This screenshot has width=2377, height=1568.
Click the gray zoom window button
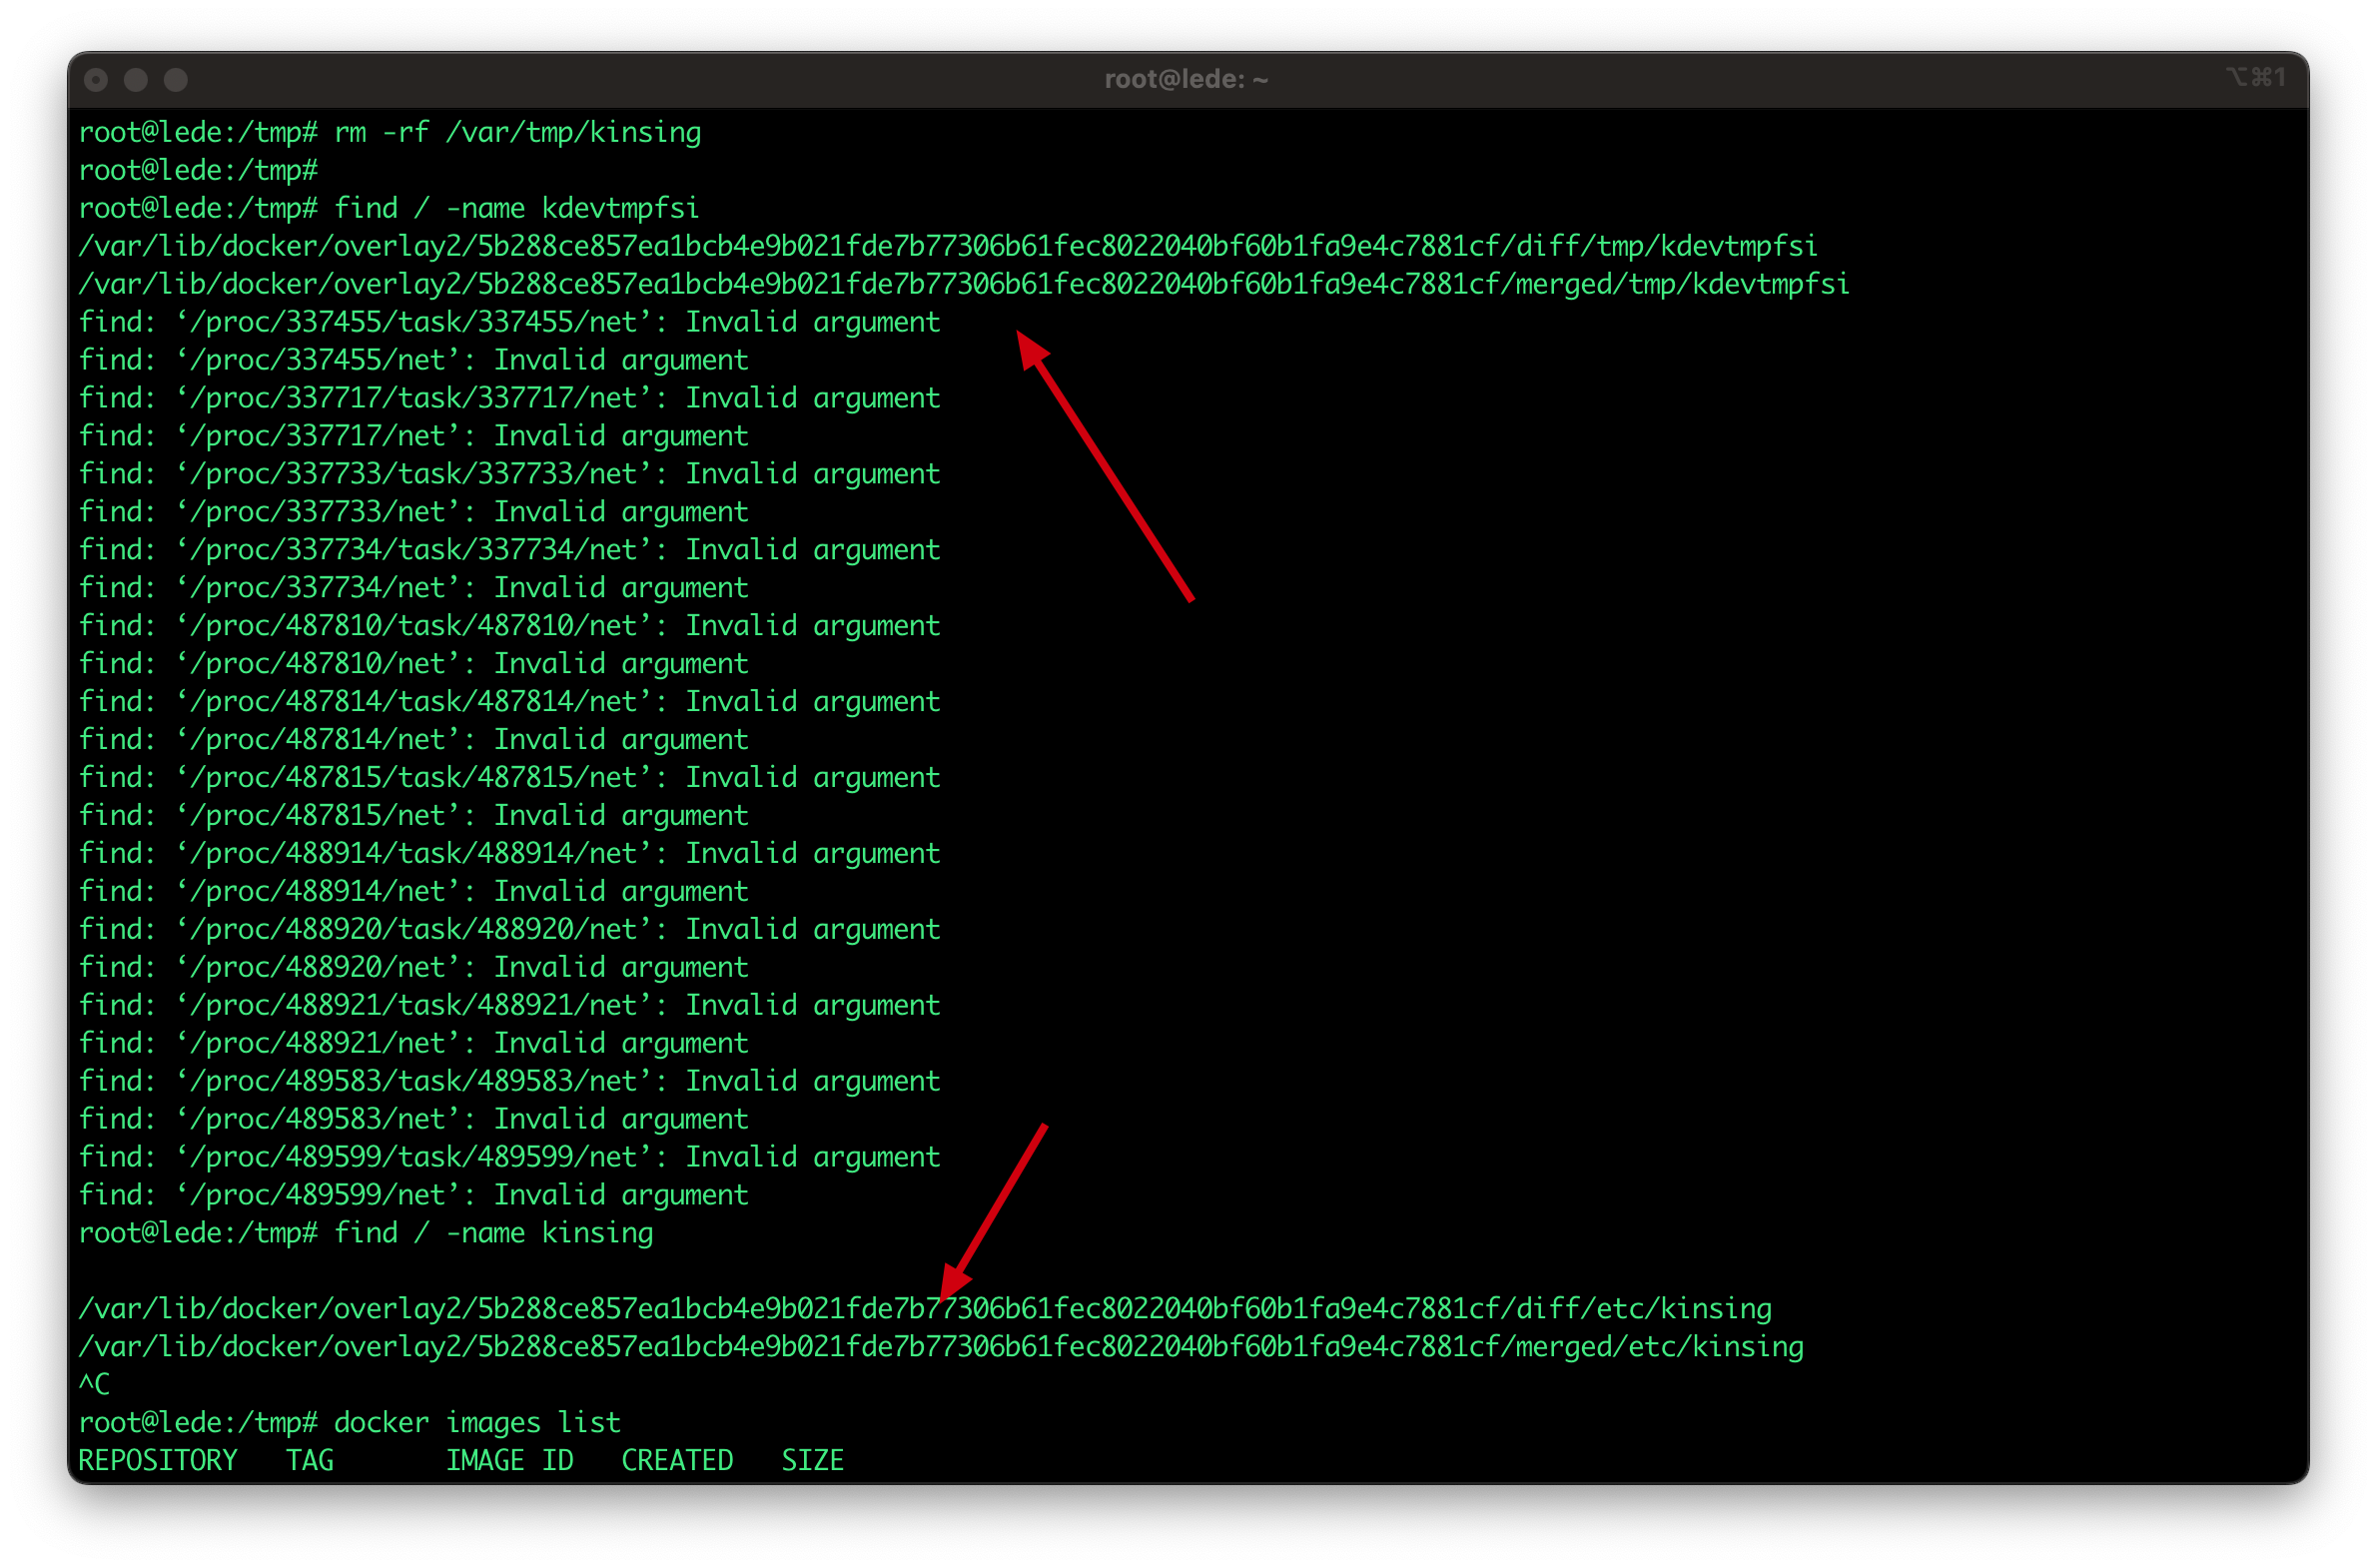coord(176,80)
